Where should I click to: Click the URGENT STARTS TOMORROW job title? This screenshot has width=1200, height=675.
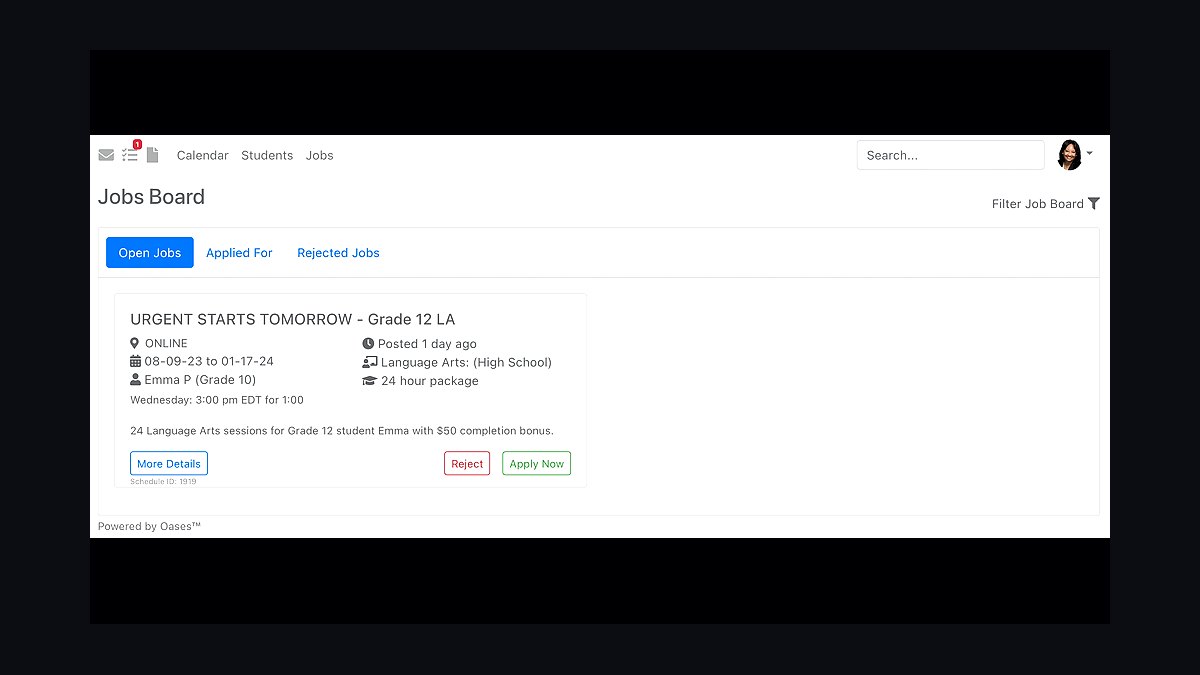tap(292, 319)
